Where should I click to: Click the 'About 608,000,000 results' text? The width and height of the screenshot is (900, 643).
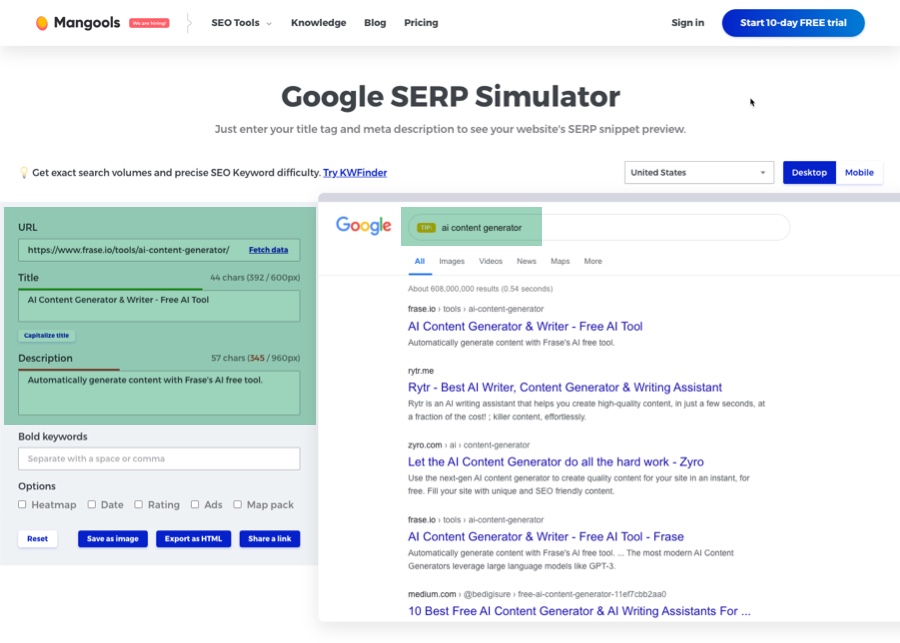pyautogui.click(x=480, y=289)
